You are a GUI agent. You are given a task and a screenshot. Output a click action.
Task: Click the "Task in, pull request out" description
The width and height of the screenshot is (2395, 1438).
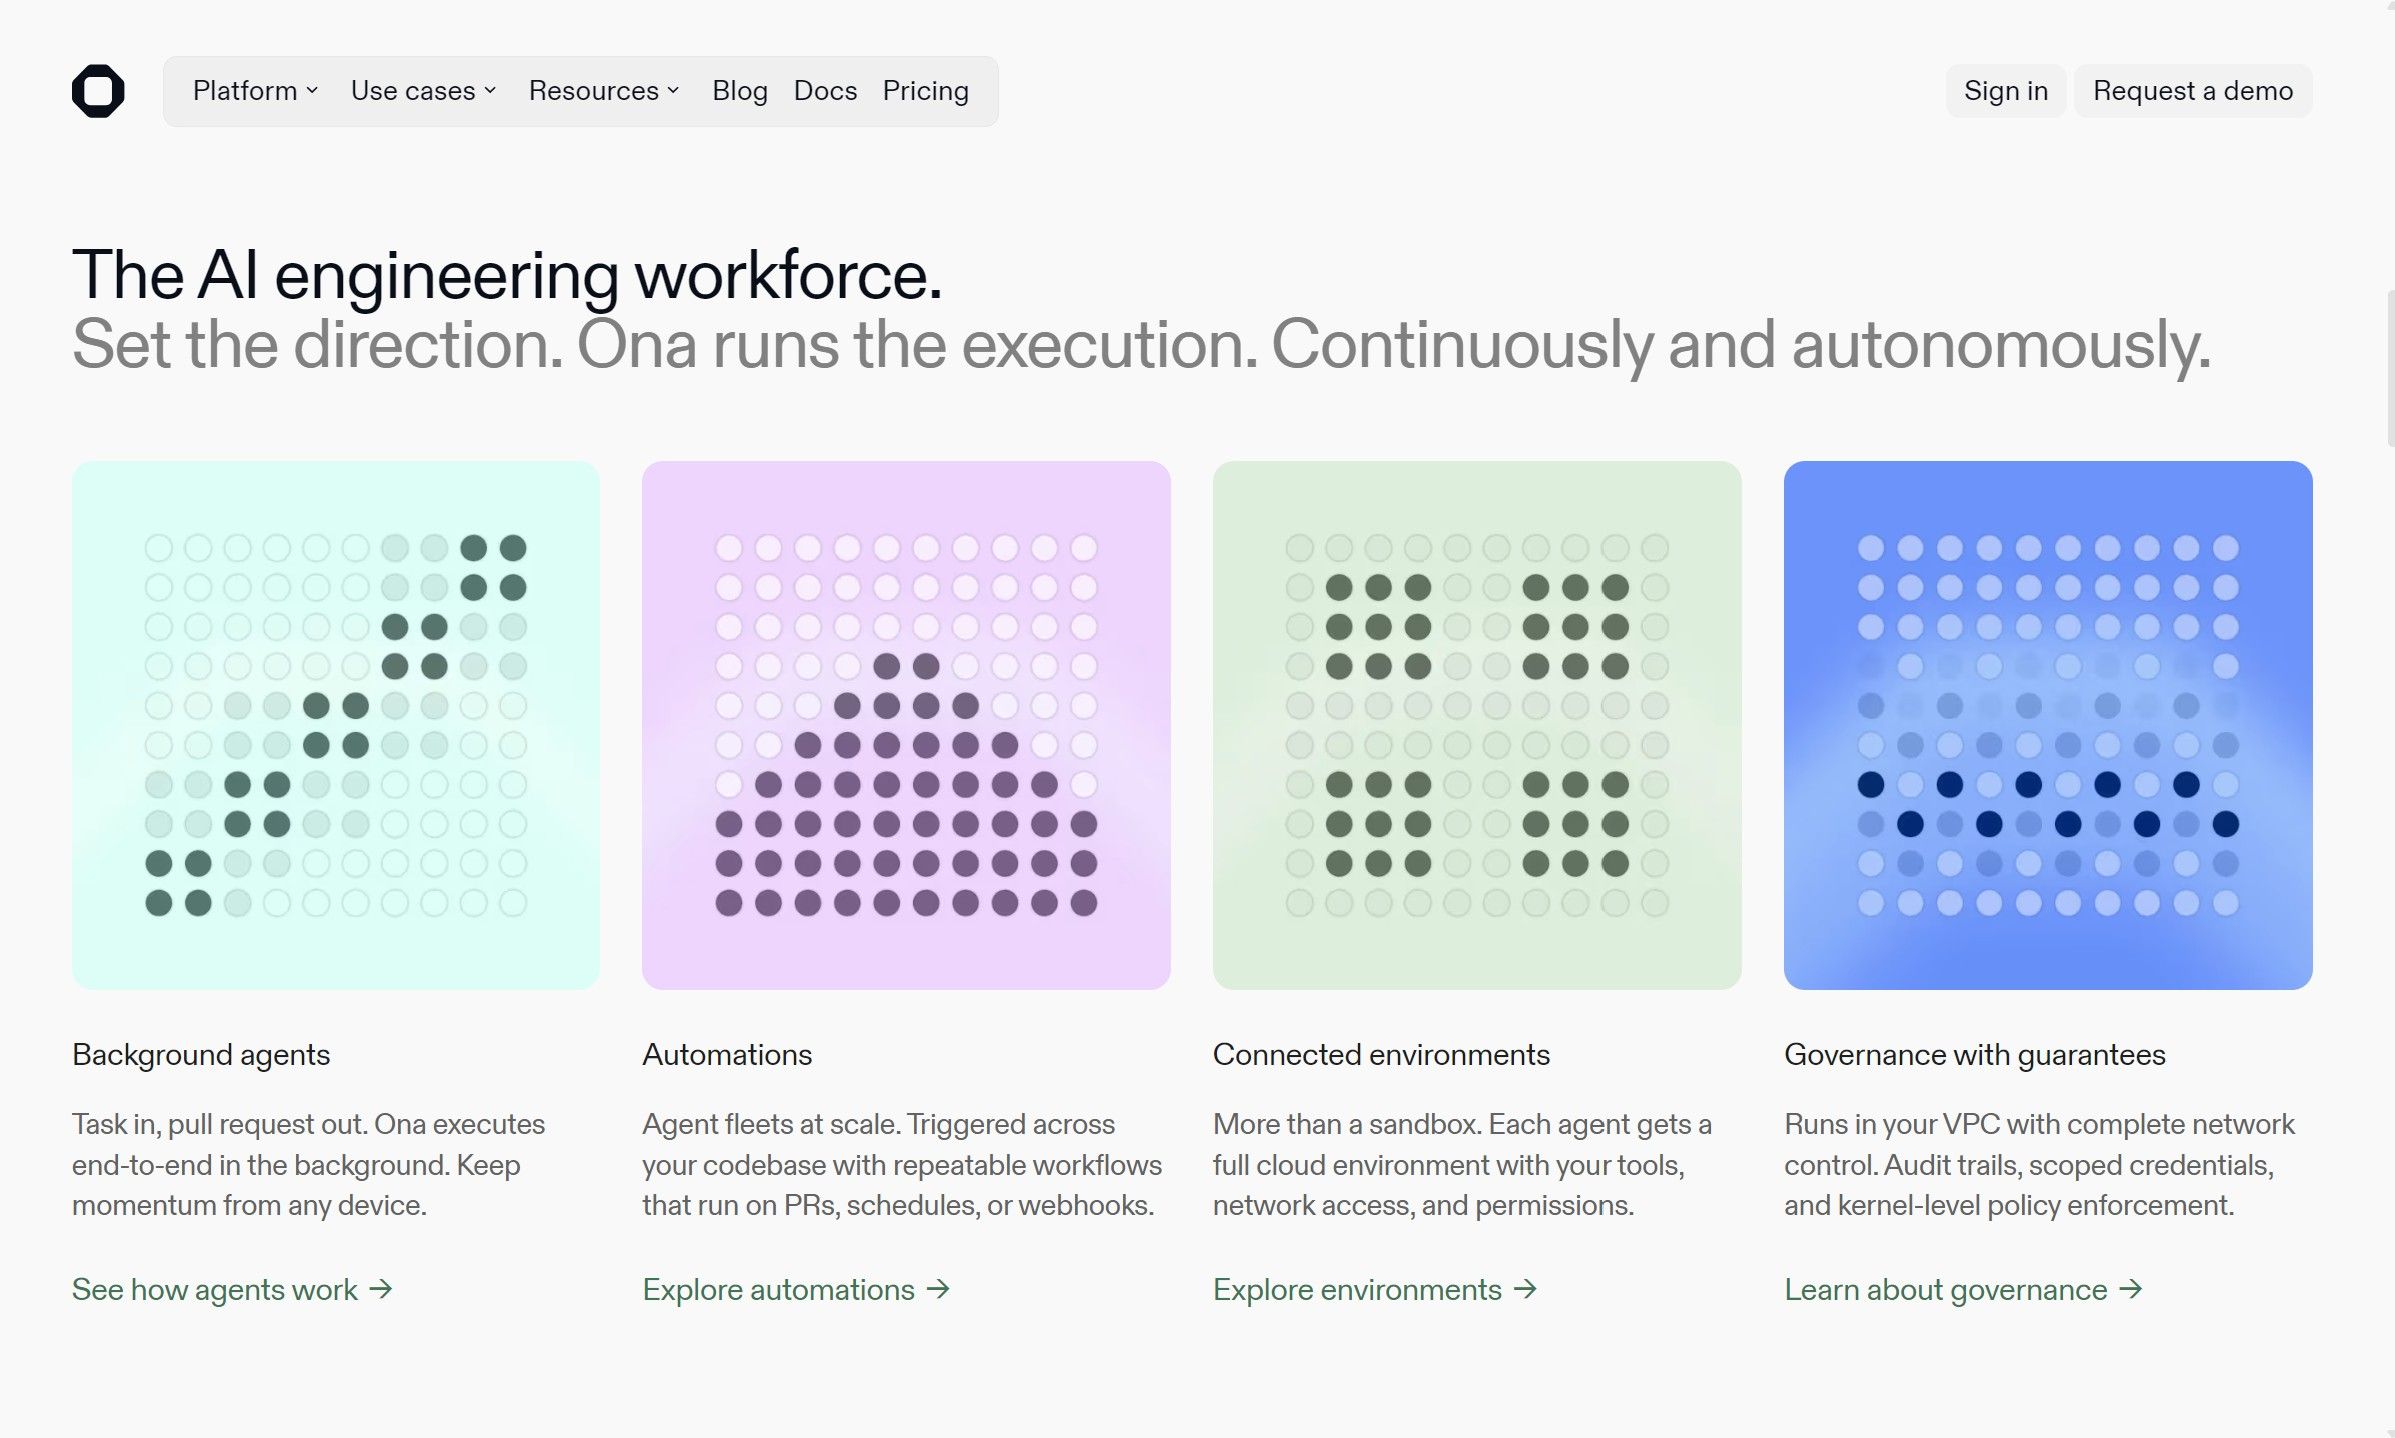click(x=308, y=1165)
